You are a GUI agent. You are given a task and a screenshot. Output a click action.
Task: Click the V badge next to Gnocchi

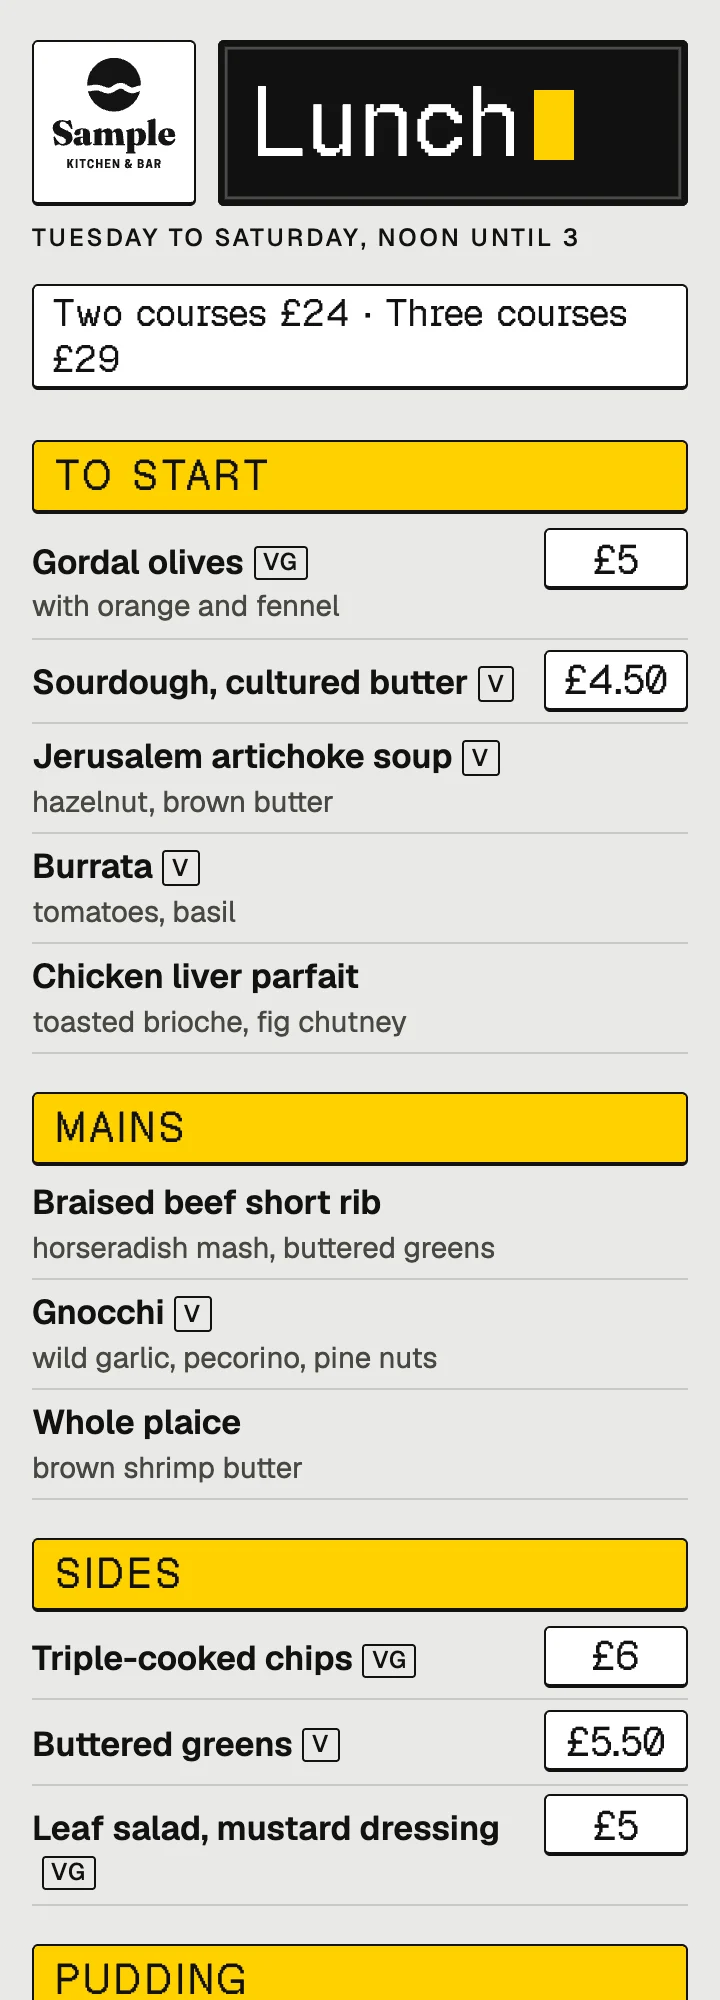coord(193,1314)
